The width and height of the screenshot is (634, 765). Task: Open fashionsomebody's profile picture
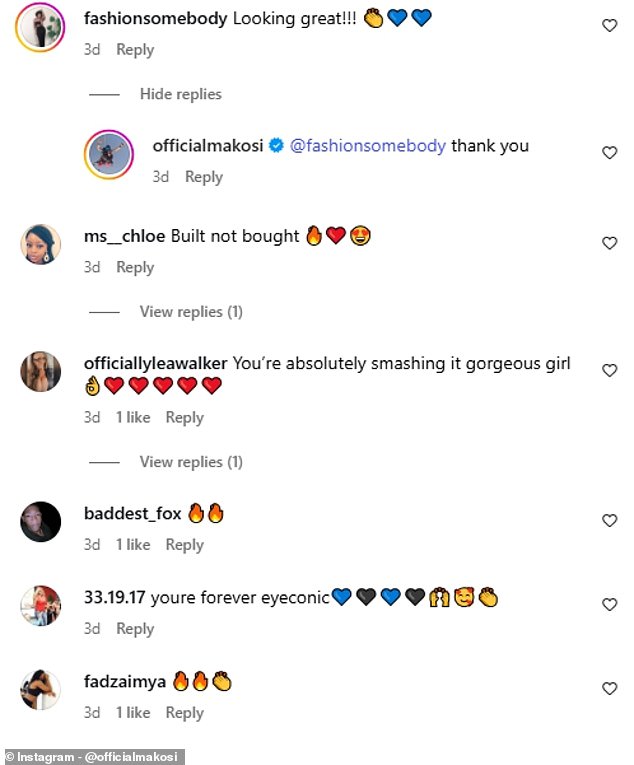click(x=41, y=26)
